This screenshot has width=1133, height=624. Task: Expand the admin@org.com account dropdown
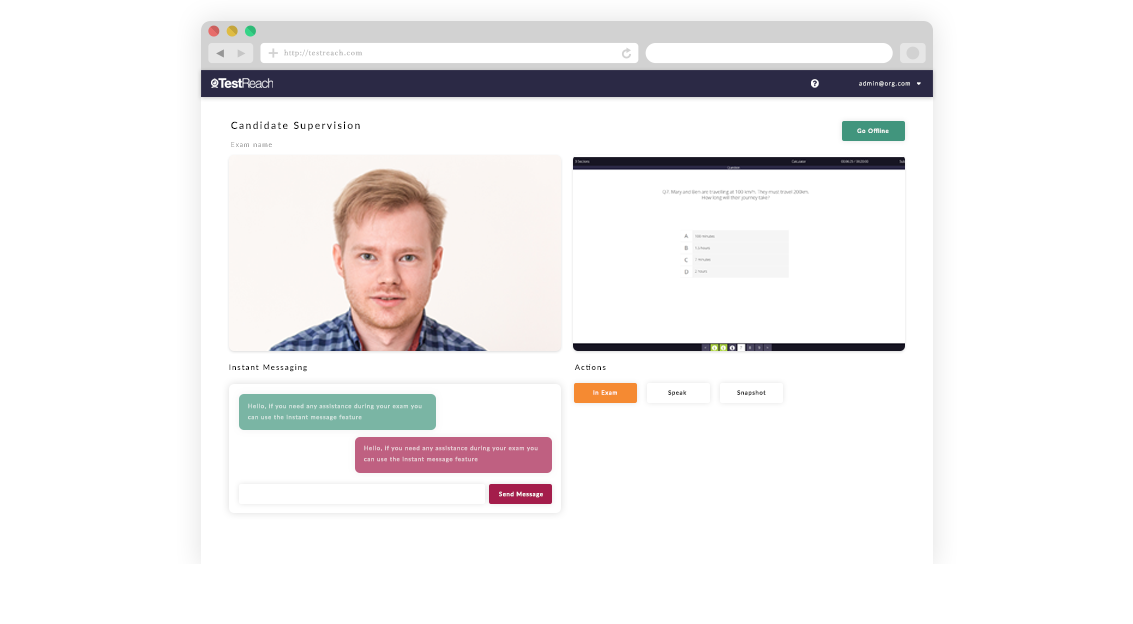point(889,84)
